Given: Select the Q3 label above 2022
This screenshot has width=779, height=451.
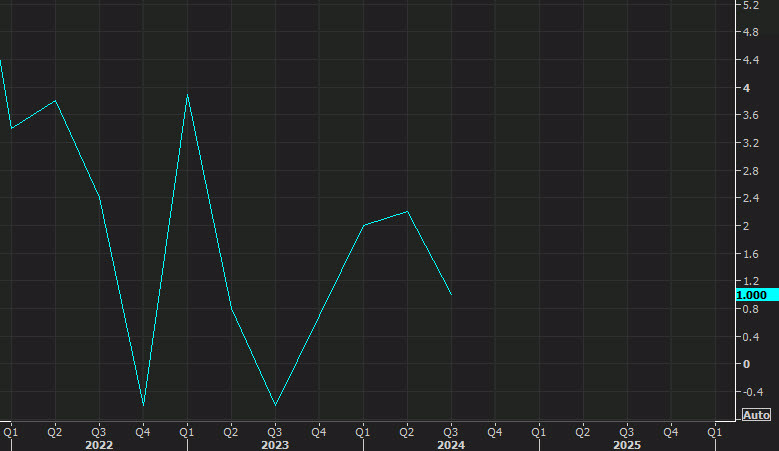Looking at the screenshot, I should (x=99, y=432).
